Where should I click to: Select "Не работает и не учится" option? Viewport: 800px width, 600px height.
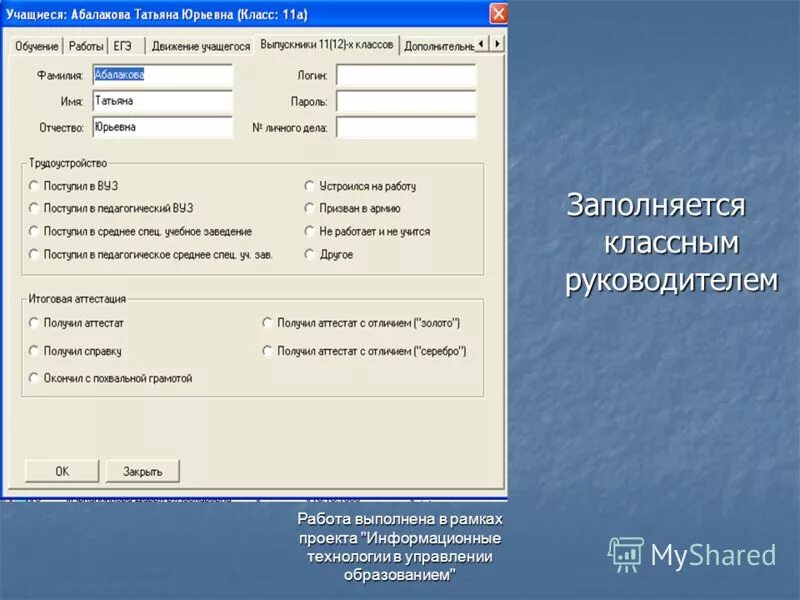308,230
